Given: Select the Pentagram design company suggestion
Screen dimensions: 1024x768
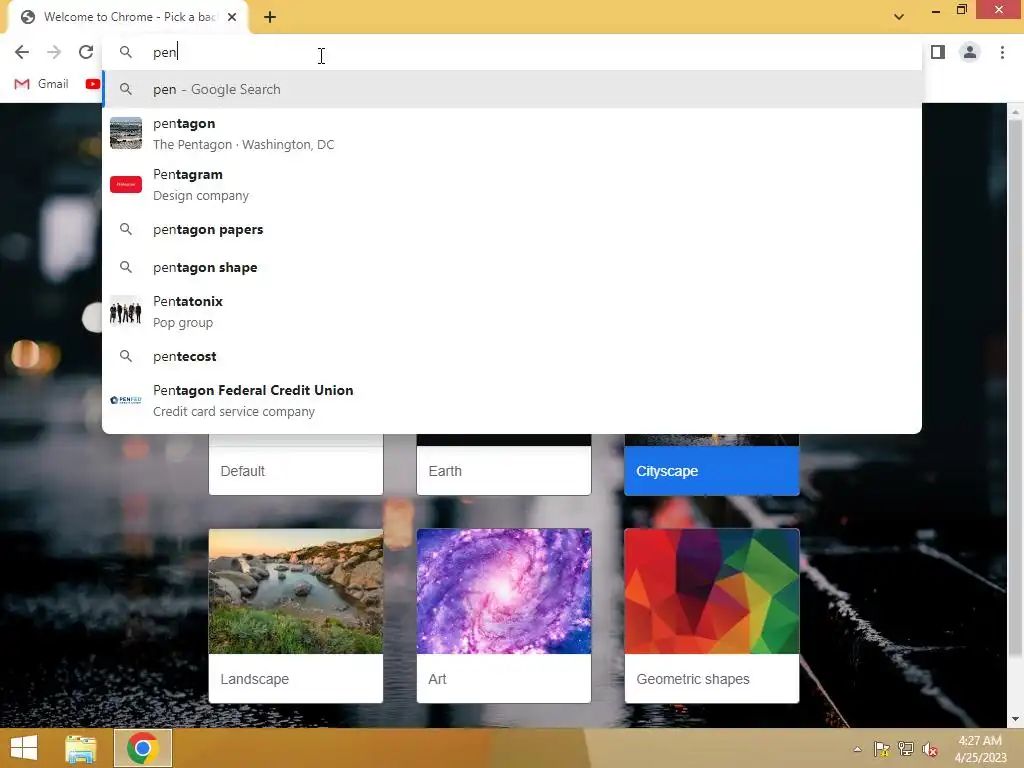Looking at the screenshot, I should click(x=512, y=185).
